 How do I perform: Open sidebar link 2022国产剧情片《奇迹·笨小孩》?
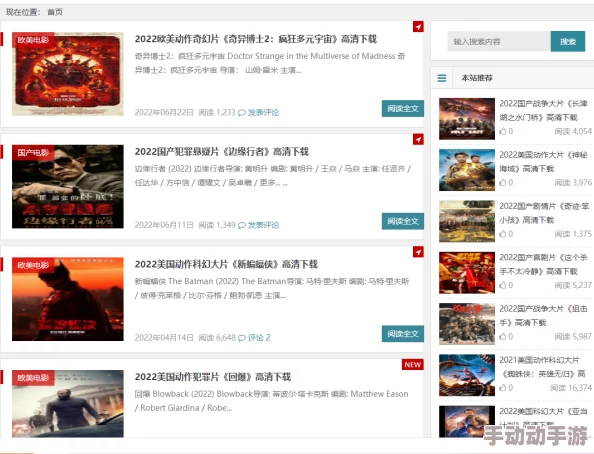click(544, 213)
